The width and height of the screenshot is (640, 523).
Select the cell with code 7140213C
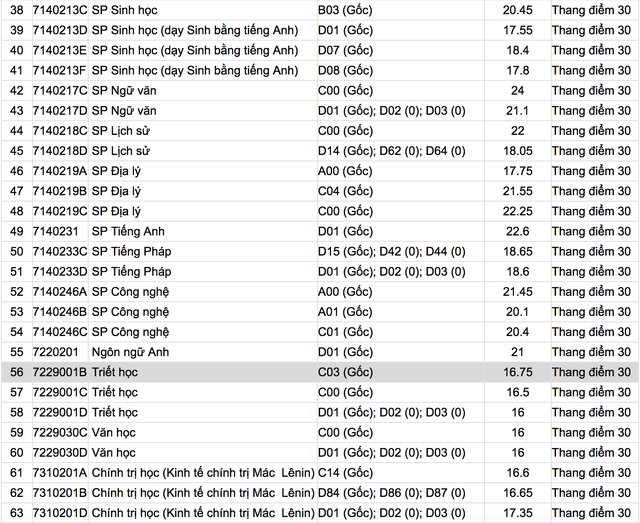[x=59, y=9]
